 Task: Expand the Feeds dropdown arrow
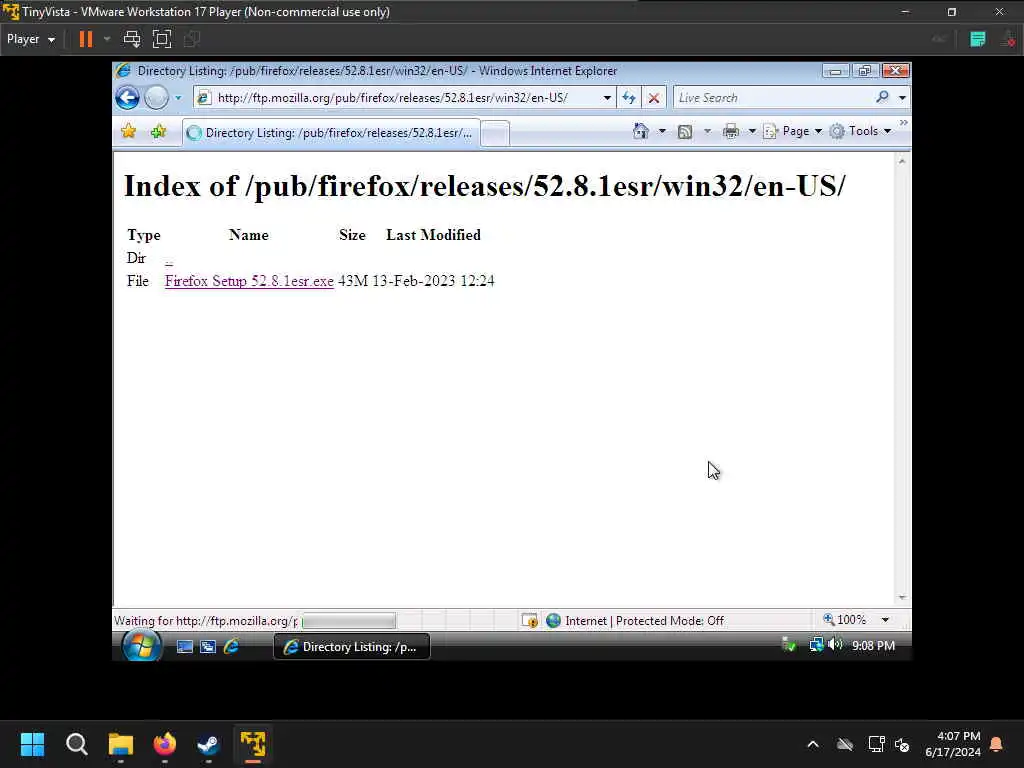click(707, 131)
